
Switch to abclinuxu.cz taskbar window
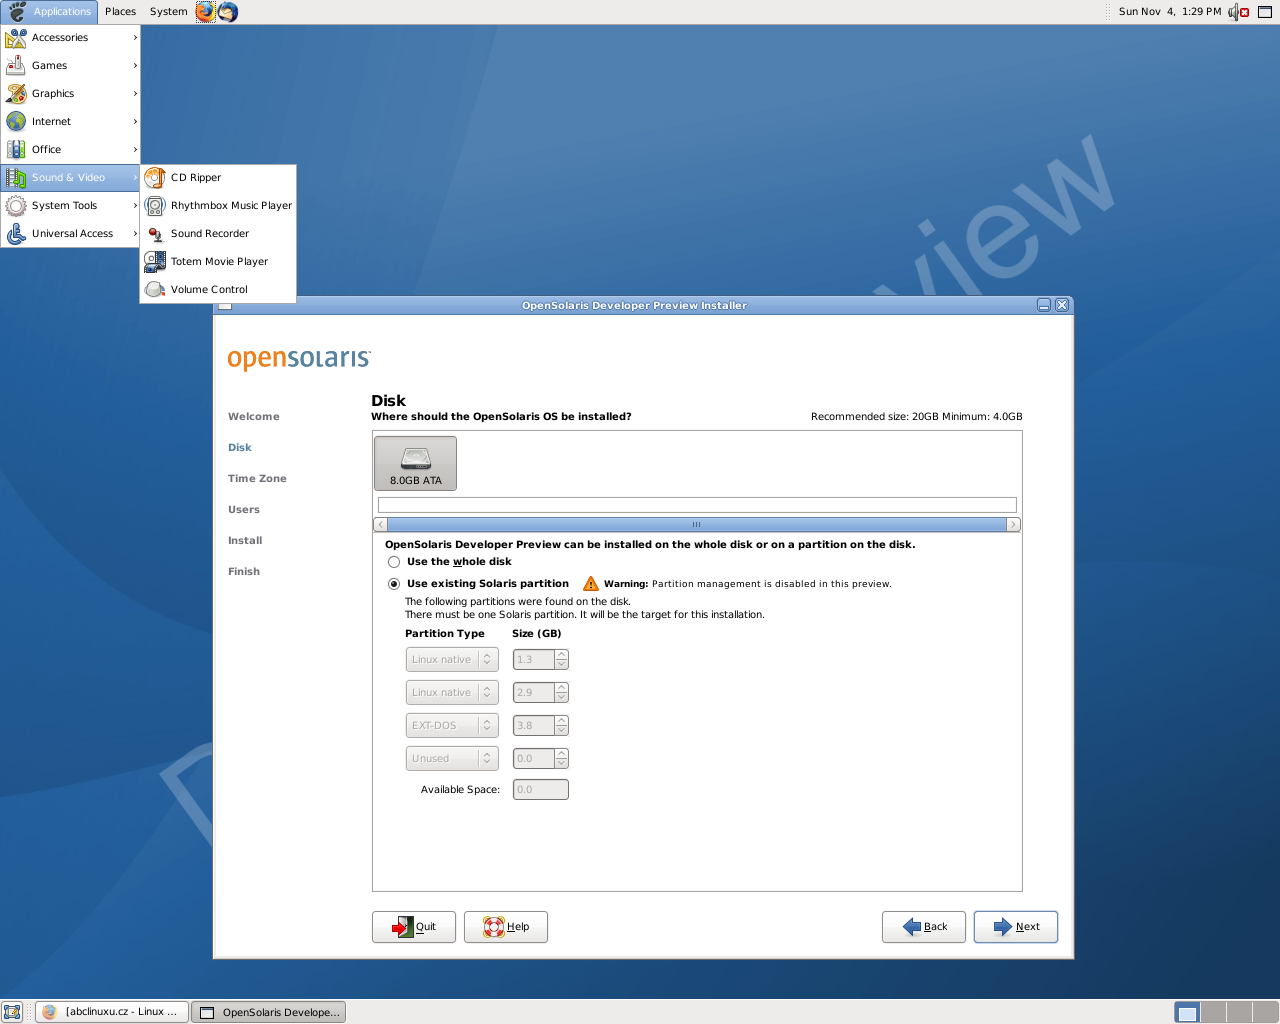tap(112, 1012)
